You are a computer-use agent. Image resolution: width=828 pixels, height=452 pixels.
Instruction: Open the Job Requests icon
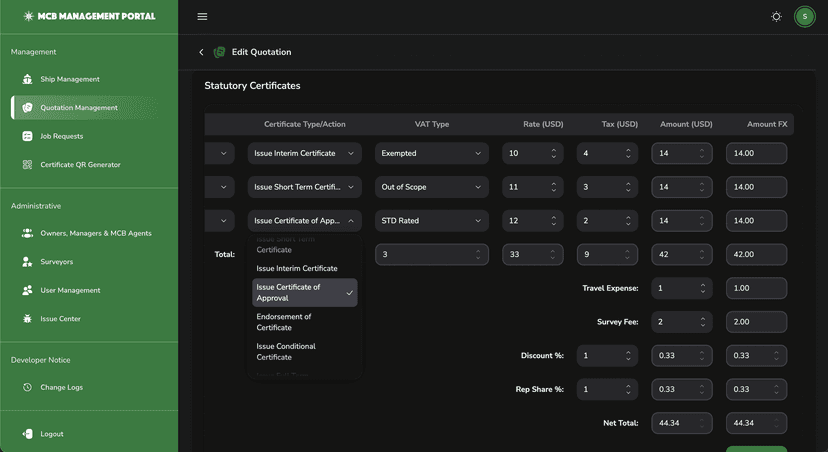point(27,136)
